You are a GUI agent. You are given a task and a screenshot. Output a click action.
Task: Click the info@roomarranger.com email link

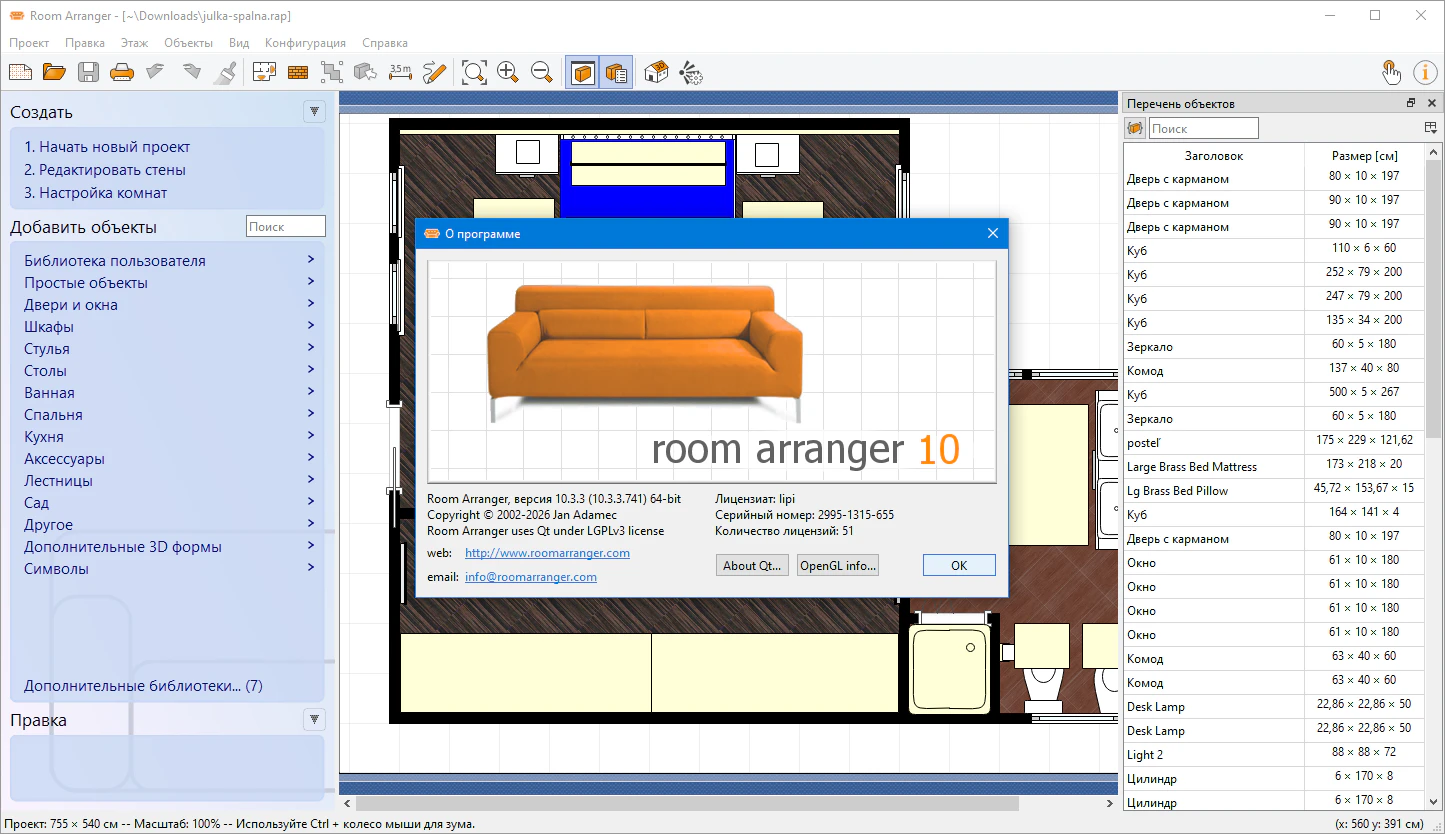click(x=531, y=577)
